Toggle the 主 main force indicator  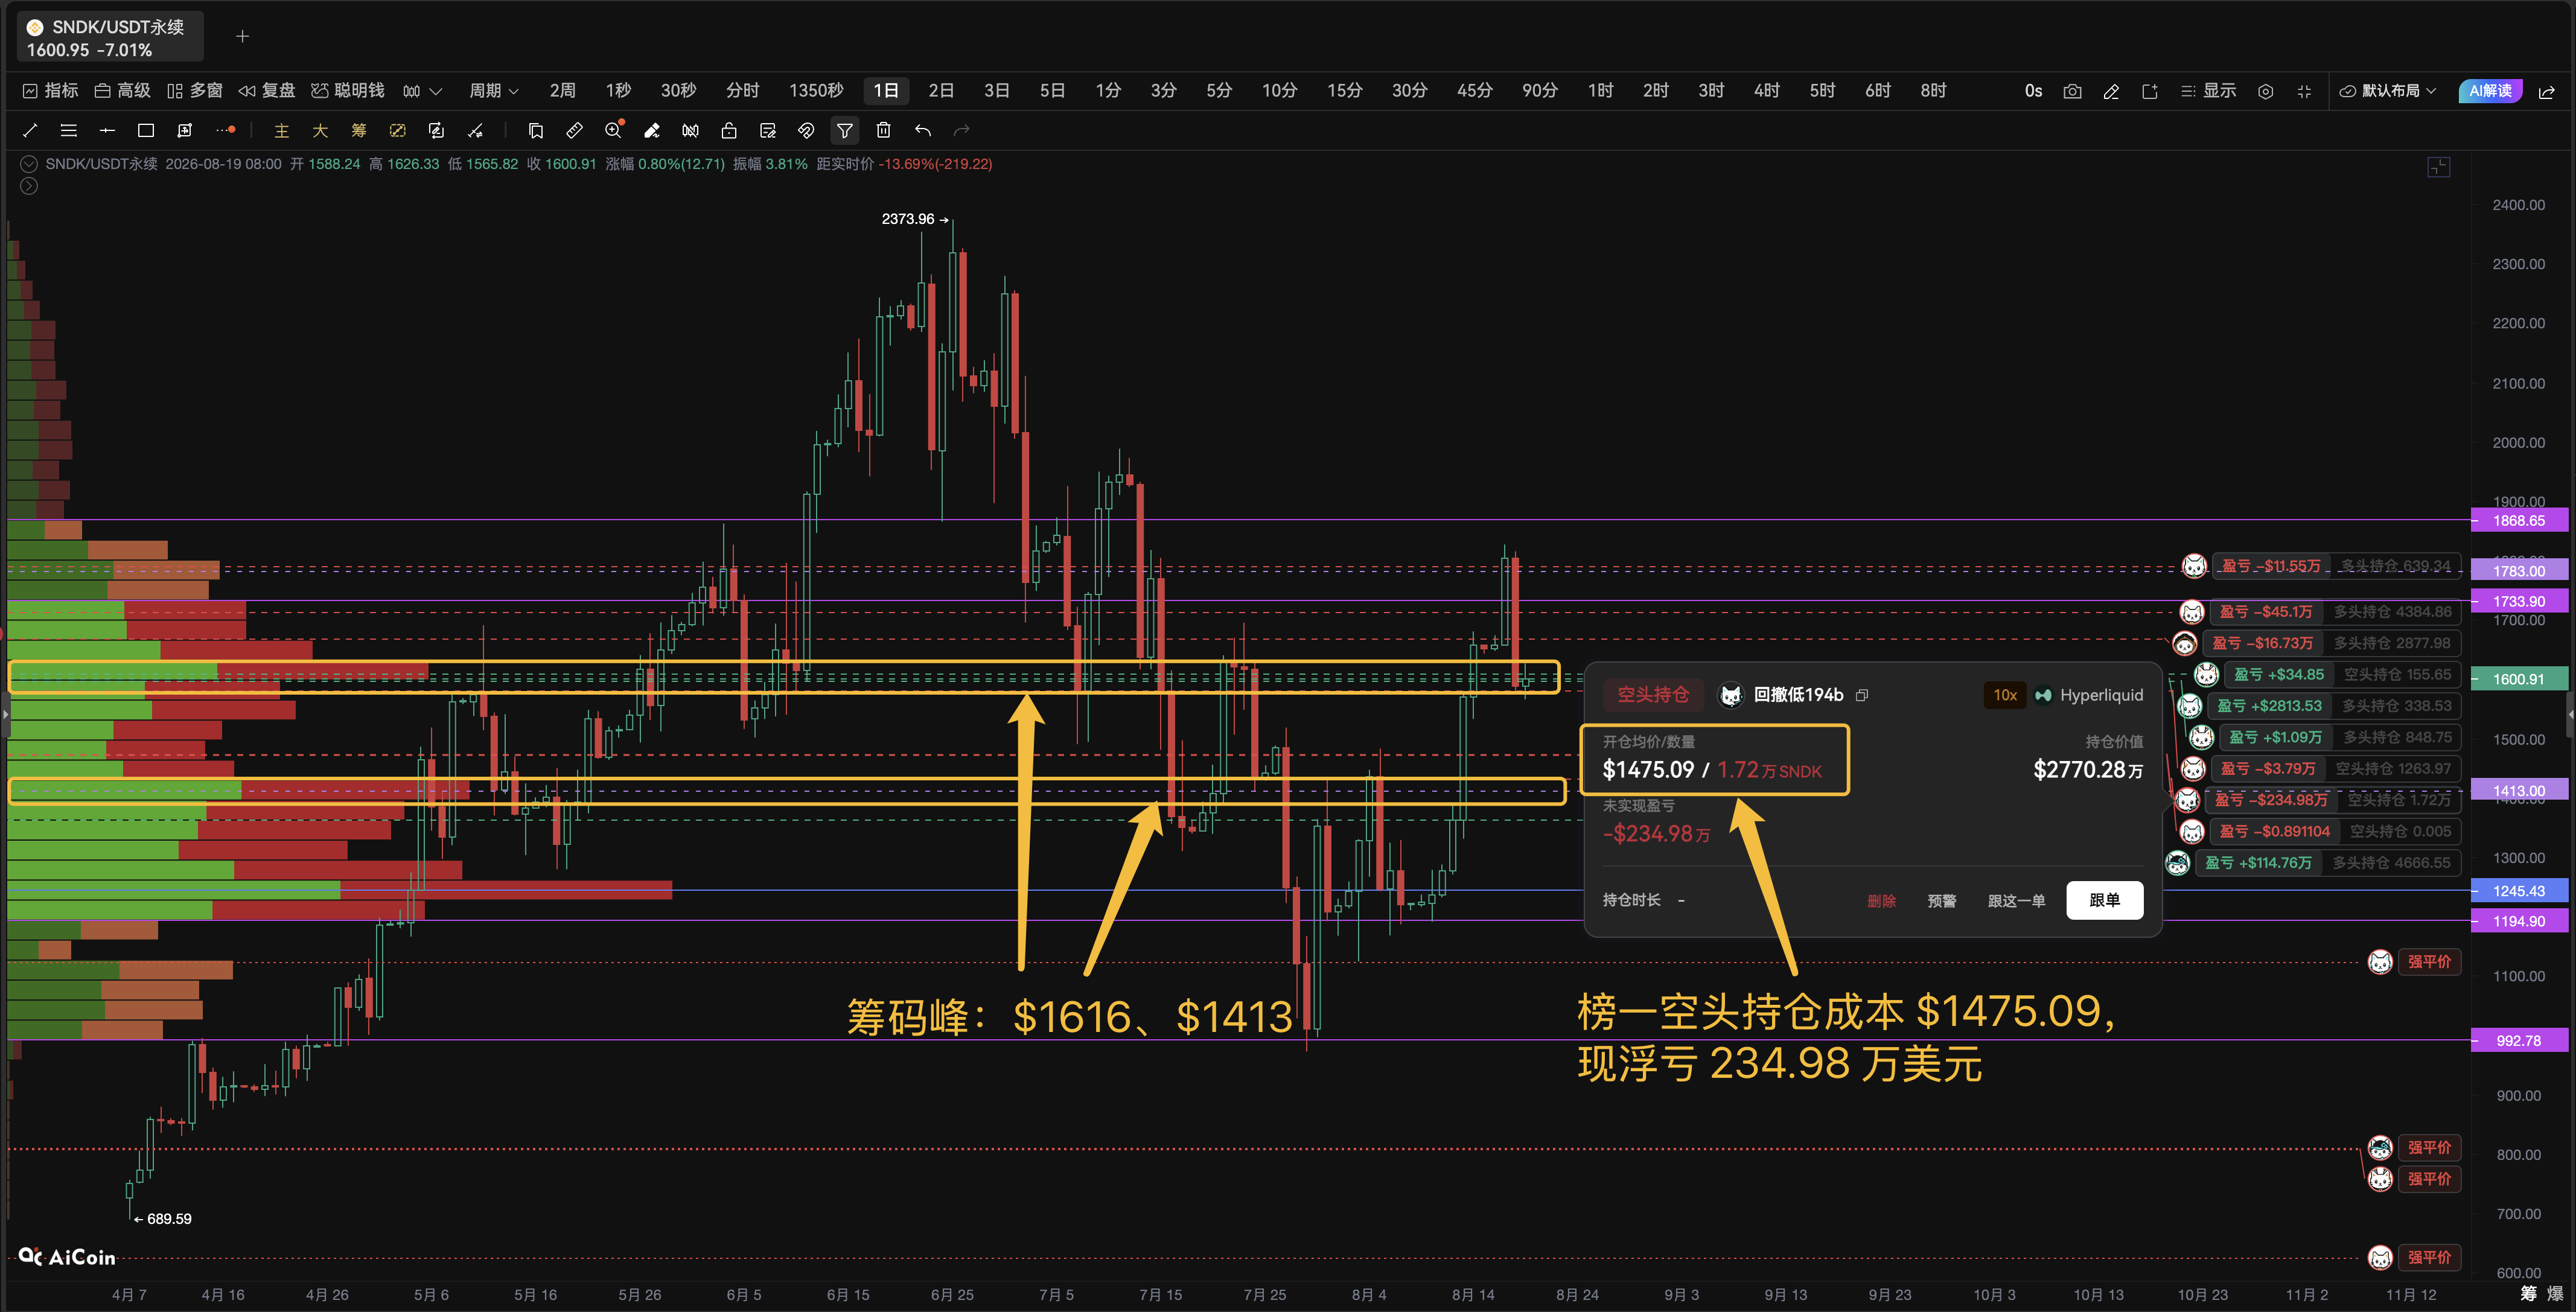(282, 130)
